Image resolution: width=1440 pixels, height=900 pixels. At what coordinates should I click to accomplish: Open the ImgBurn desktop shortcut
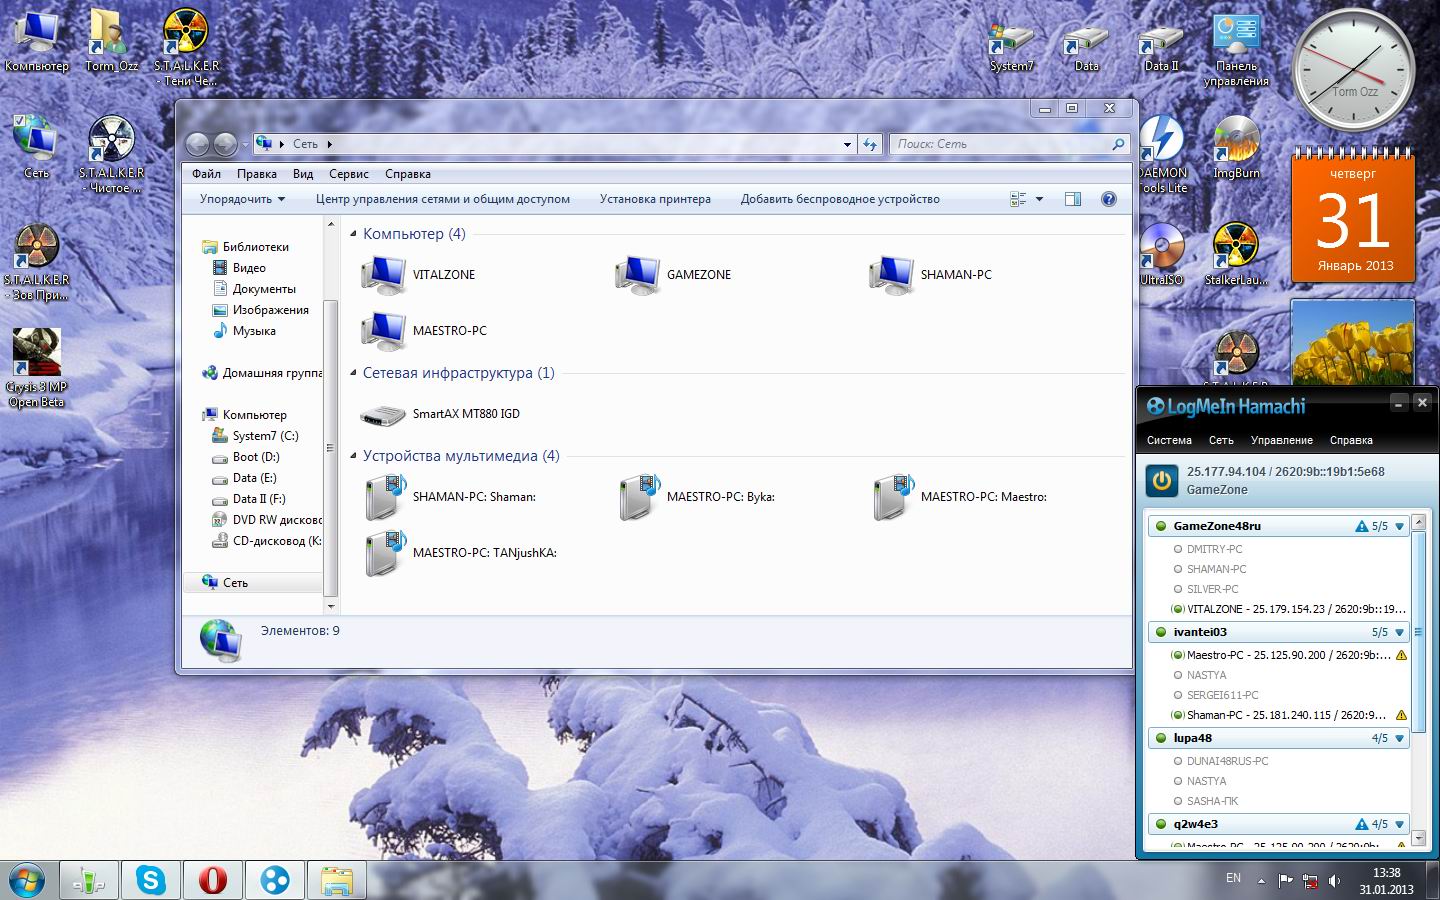tap(1236, 148)
